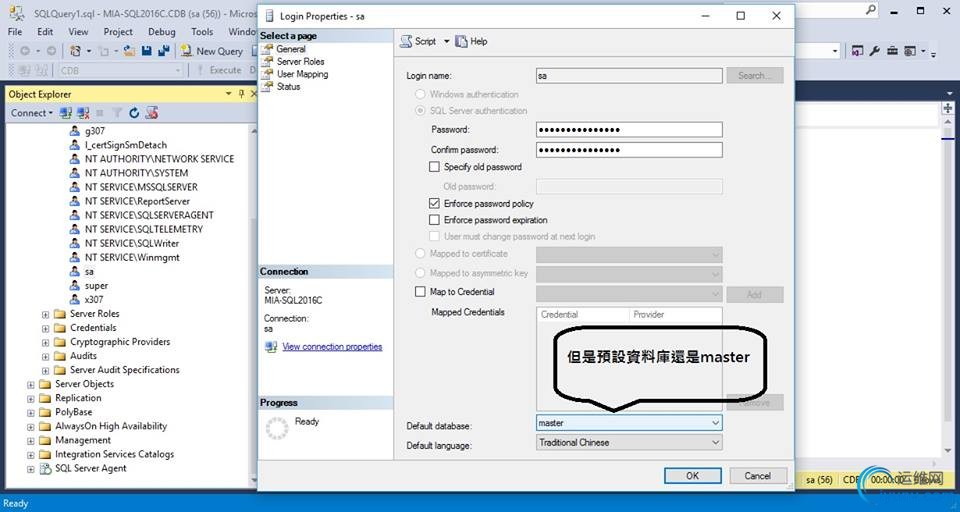Click the split-window icon above the editor scrollbar
960x512 pixels.
coord(948,108)
